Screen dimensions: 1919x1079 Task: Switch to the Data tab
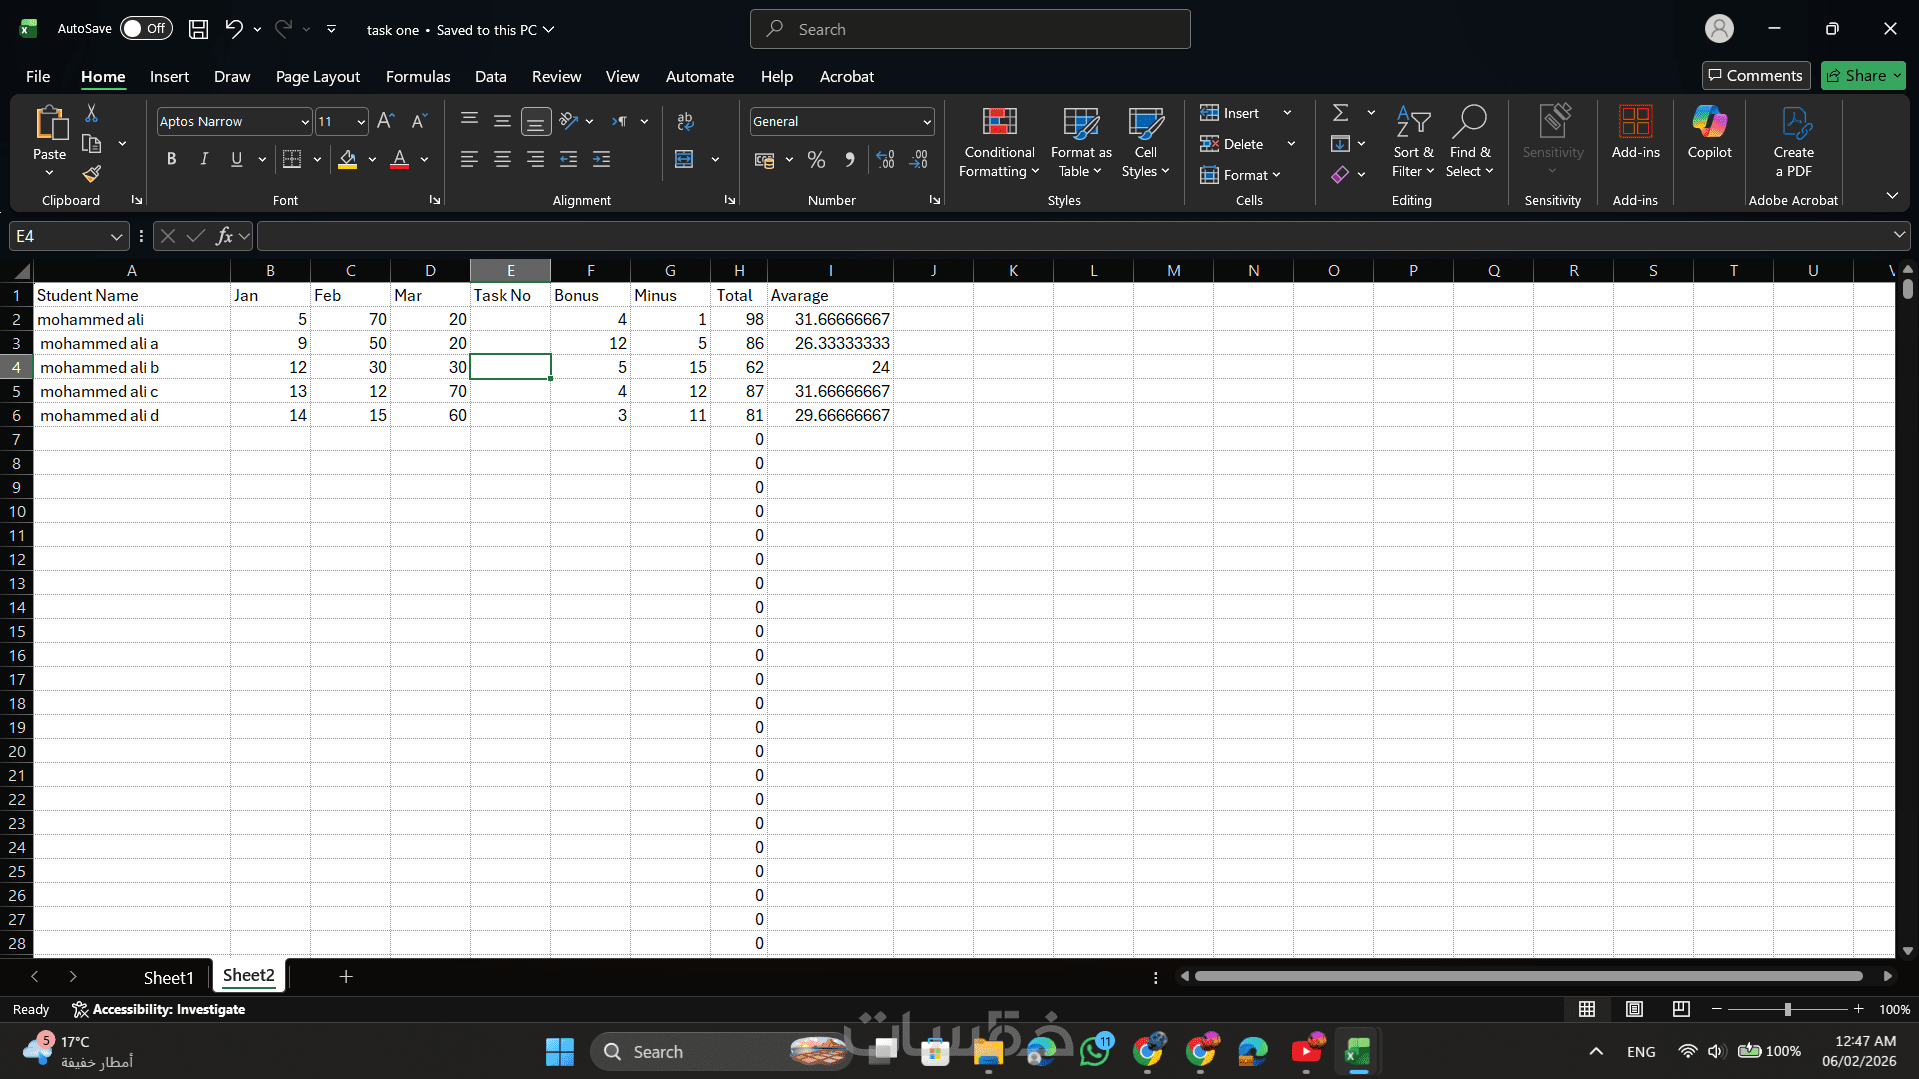click(490, 77)
